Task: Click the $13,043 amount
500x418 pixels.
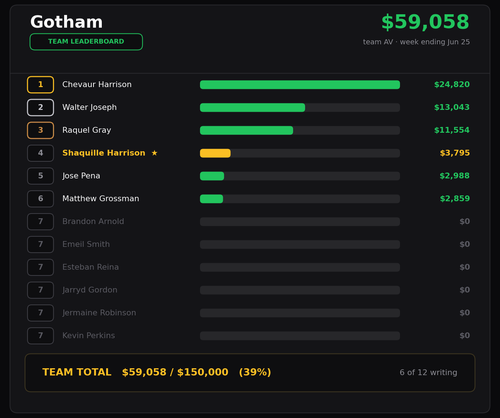Action: point(452,107)
